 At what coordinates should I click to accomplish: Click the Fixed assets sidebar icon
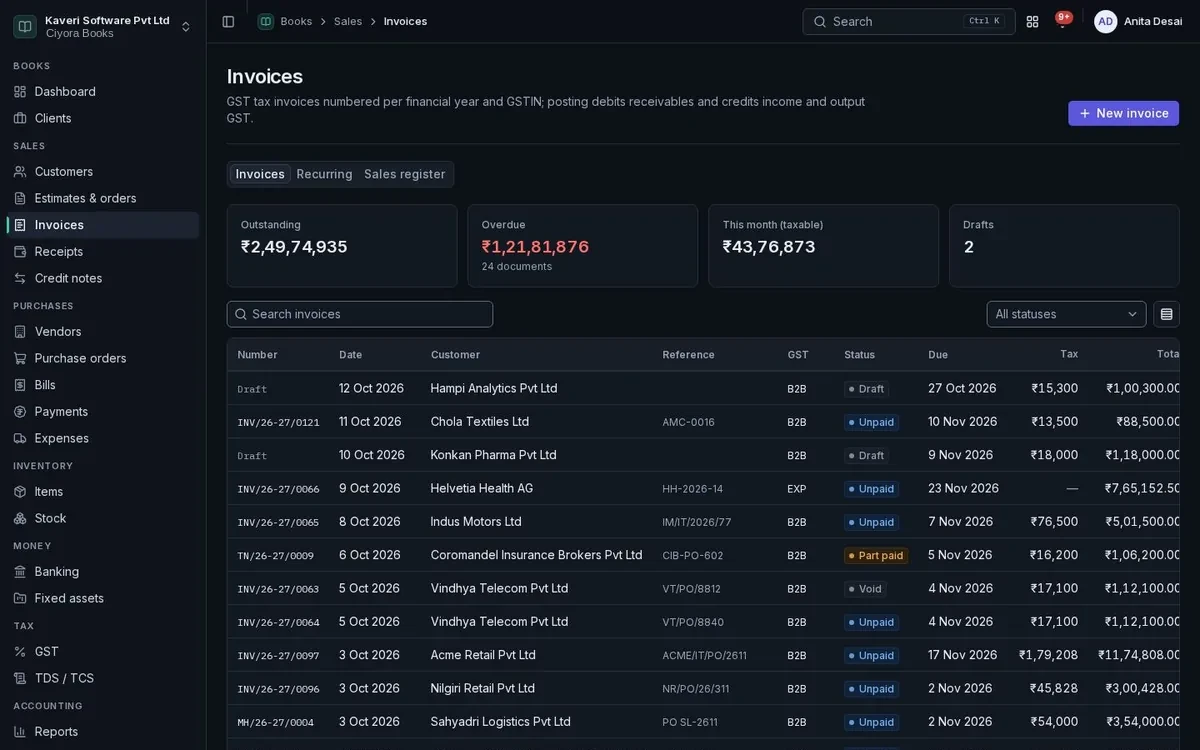(x=20, y=598)
